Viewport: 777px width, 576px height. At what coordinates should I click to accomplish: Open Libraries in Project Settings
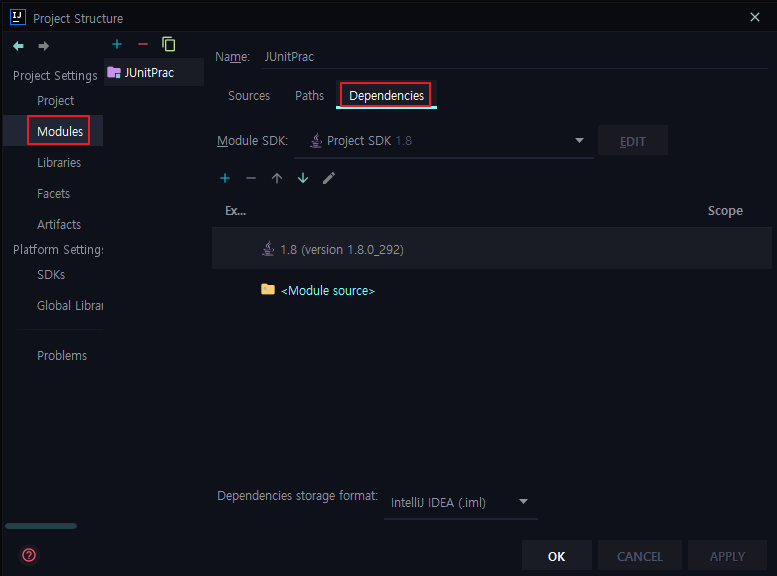pos(59,163)
